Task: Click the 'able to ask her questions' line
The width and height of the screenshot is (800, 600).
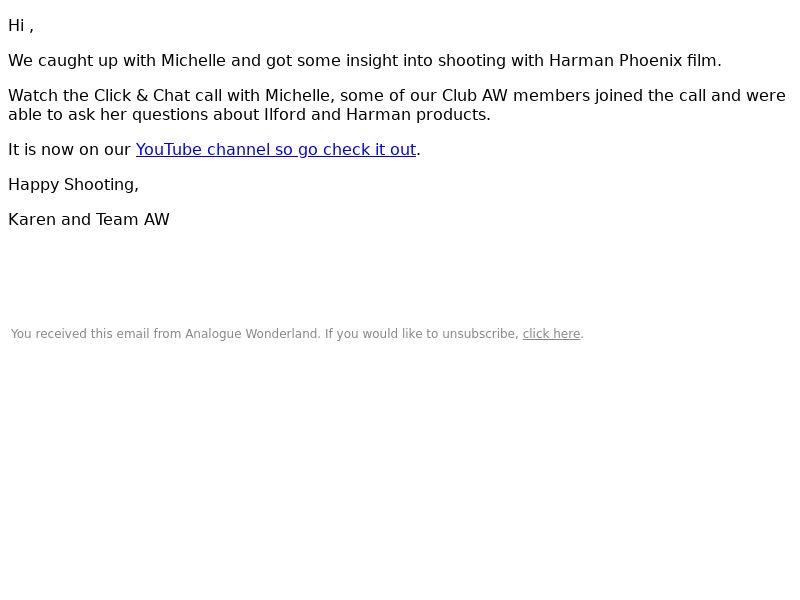Action: 249,115
